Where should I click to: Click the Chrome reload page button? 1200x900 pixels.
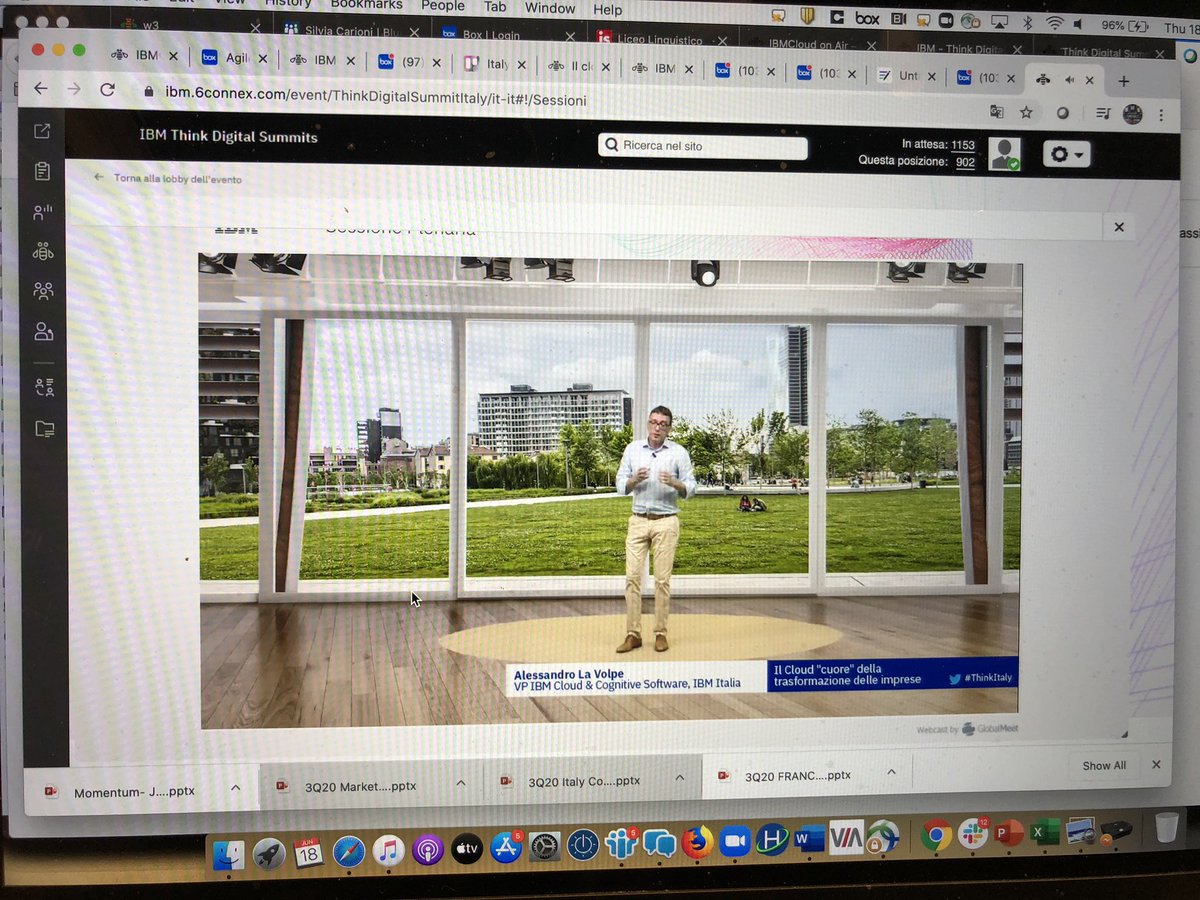point(107,90)
